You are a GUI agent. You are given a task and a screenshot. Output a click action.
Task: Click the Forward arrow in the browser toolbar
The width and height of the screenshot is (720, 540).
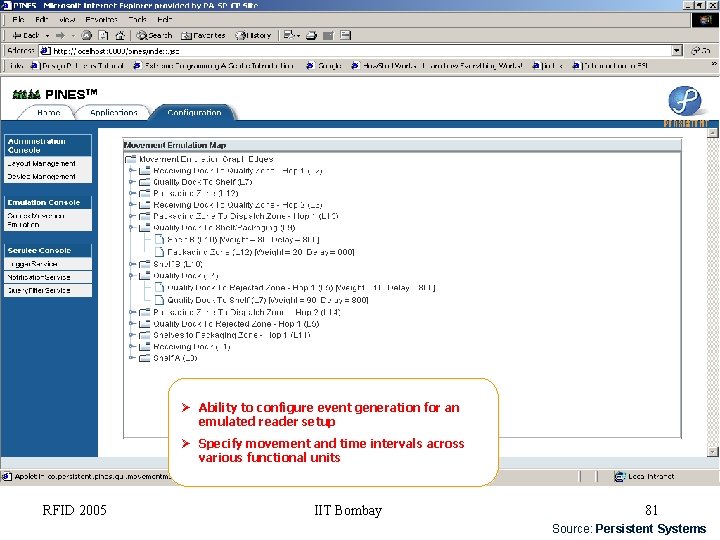coord(60,35)
